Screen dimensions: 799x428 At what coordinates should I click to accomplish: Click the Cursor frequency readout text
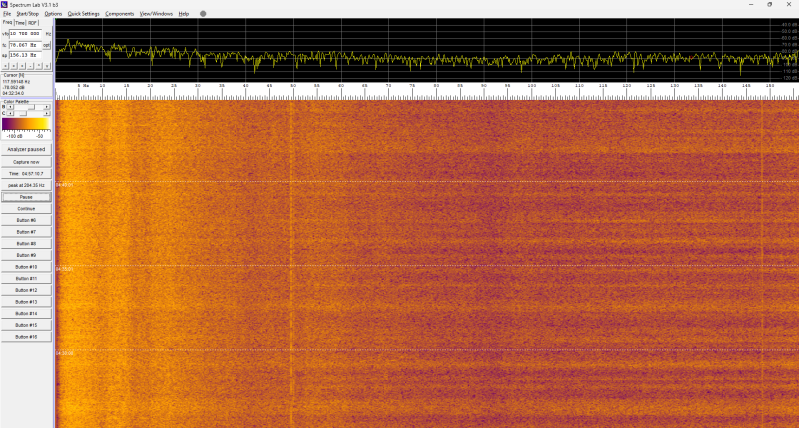point(16,82)
